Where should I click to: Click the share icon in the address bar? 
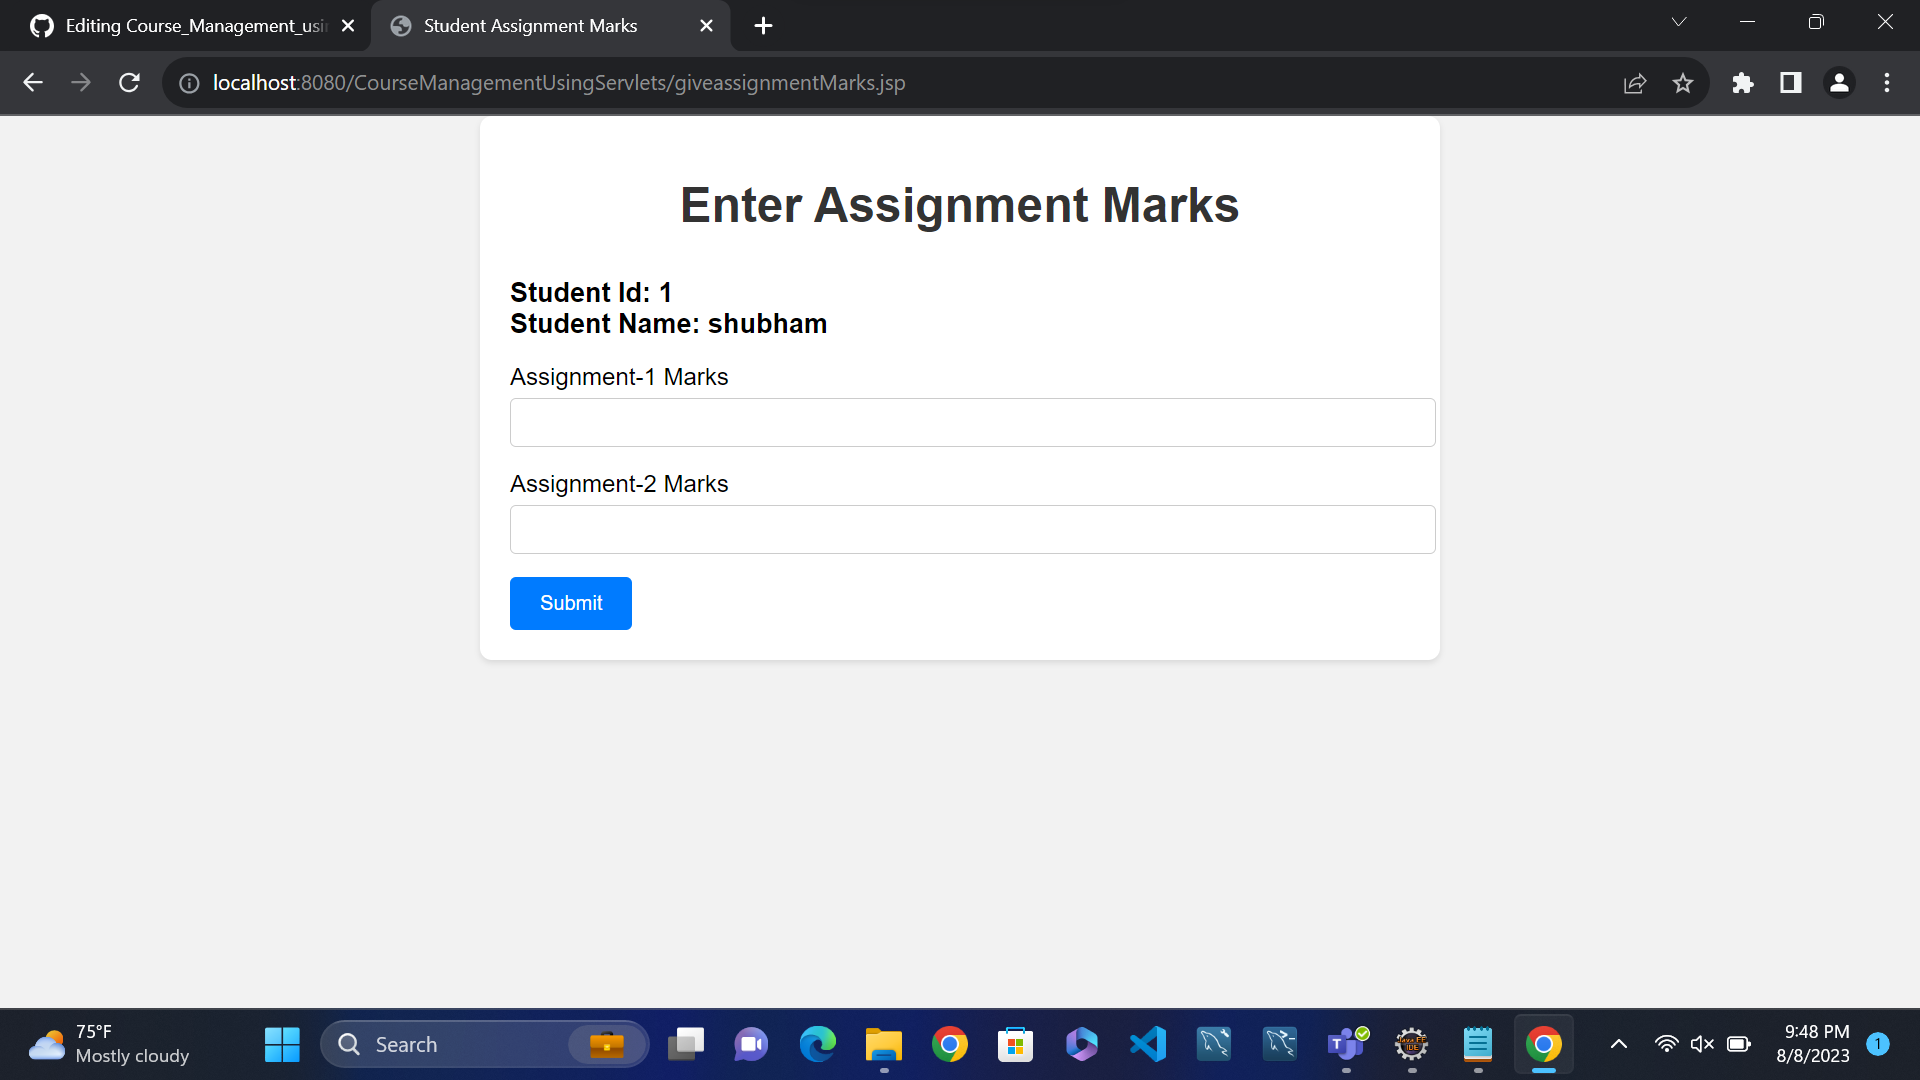(x=1634, y=83)
